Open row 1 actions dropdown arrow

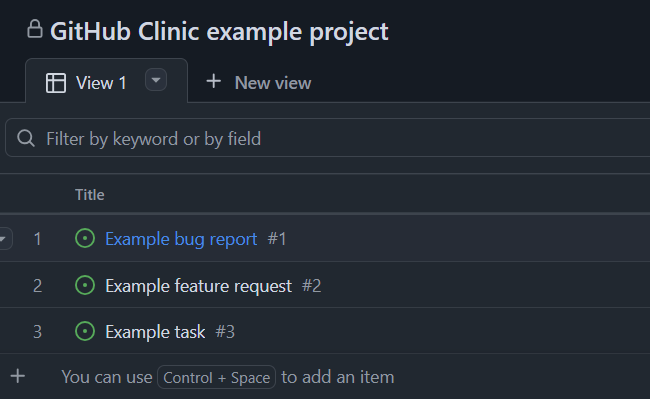(x=4, y=239)
